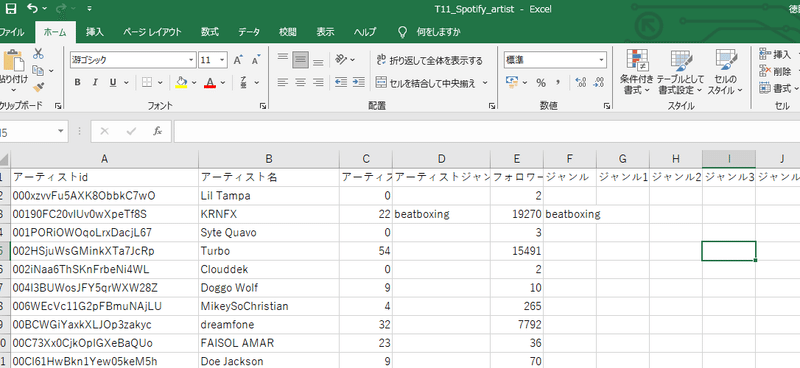Decrease decimal places
Screen dimensions: 800x368
tap(598, 82)
